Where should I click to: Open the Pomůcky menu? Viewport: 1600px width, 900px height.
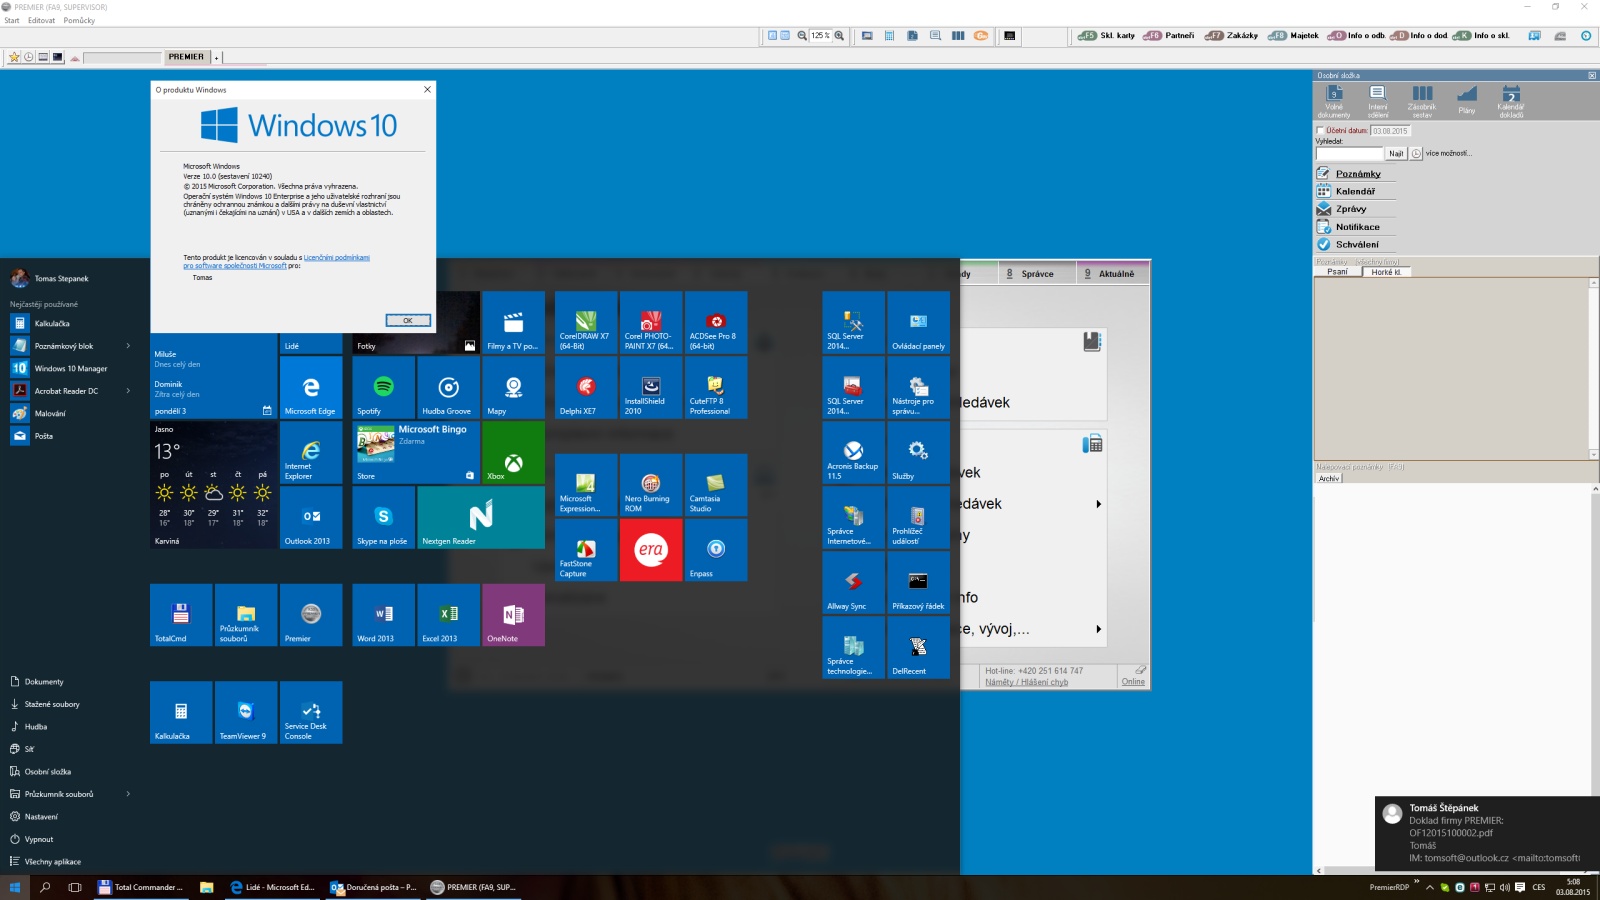click(x=79, y=20)
